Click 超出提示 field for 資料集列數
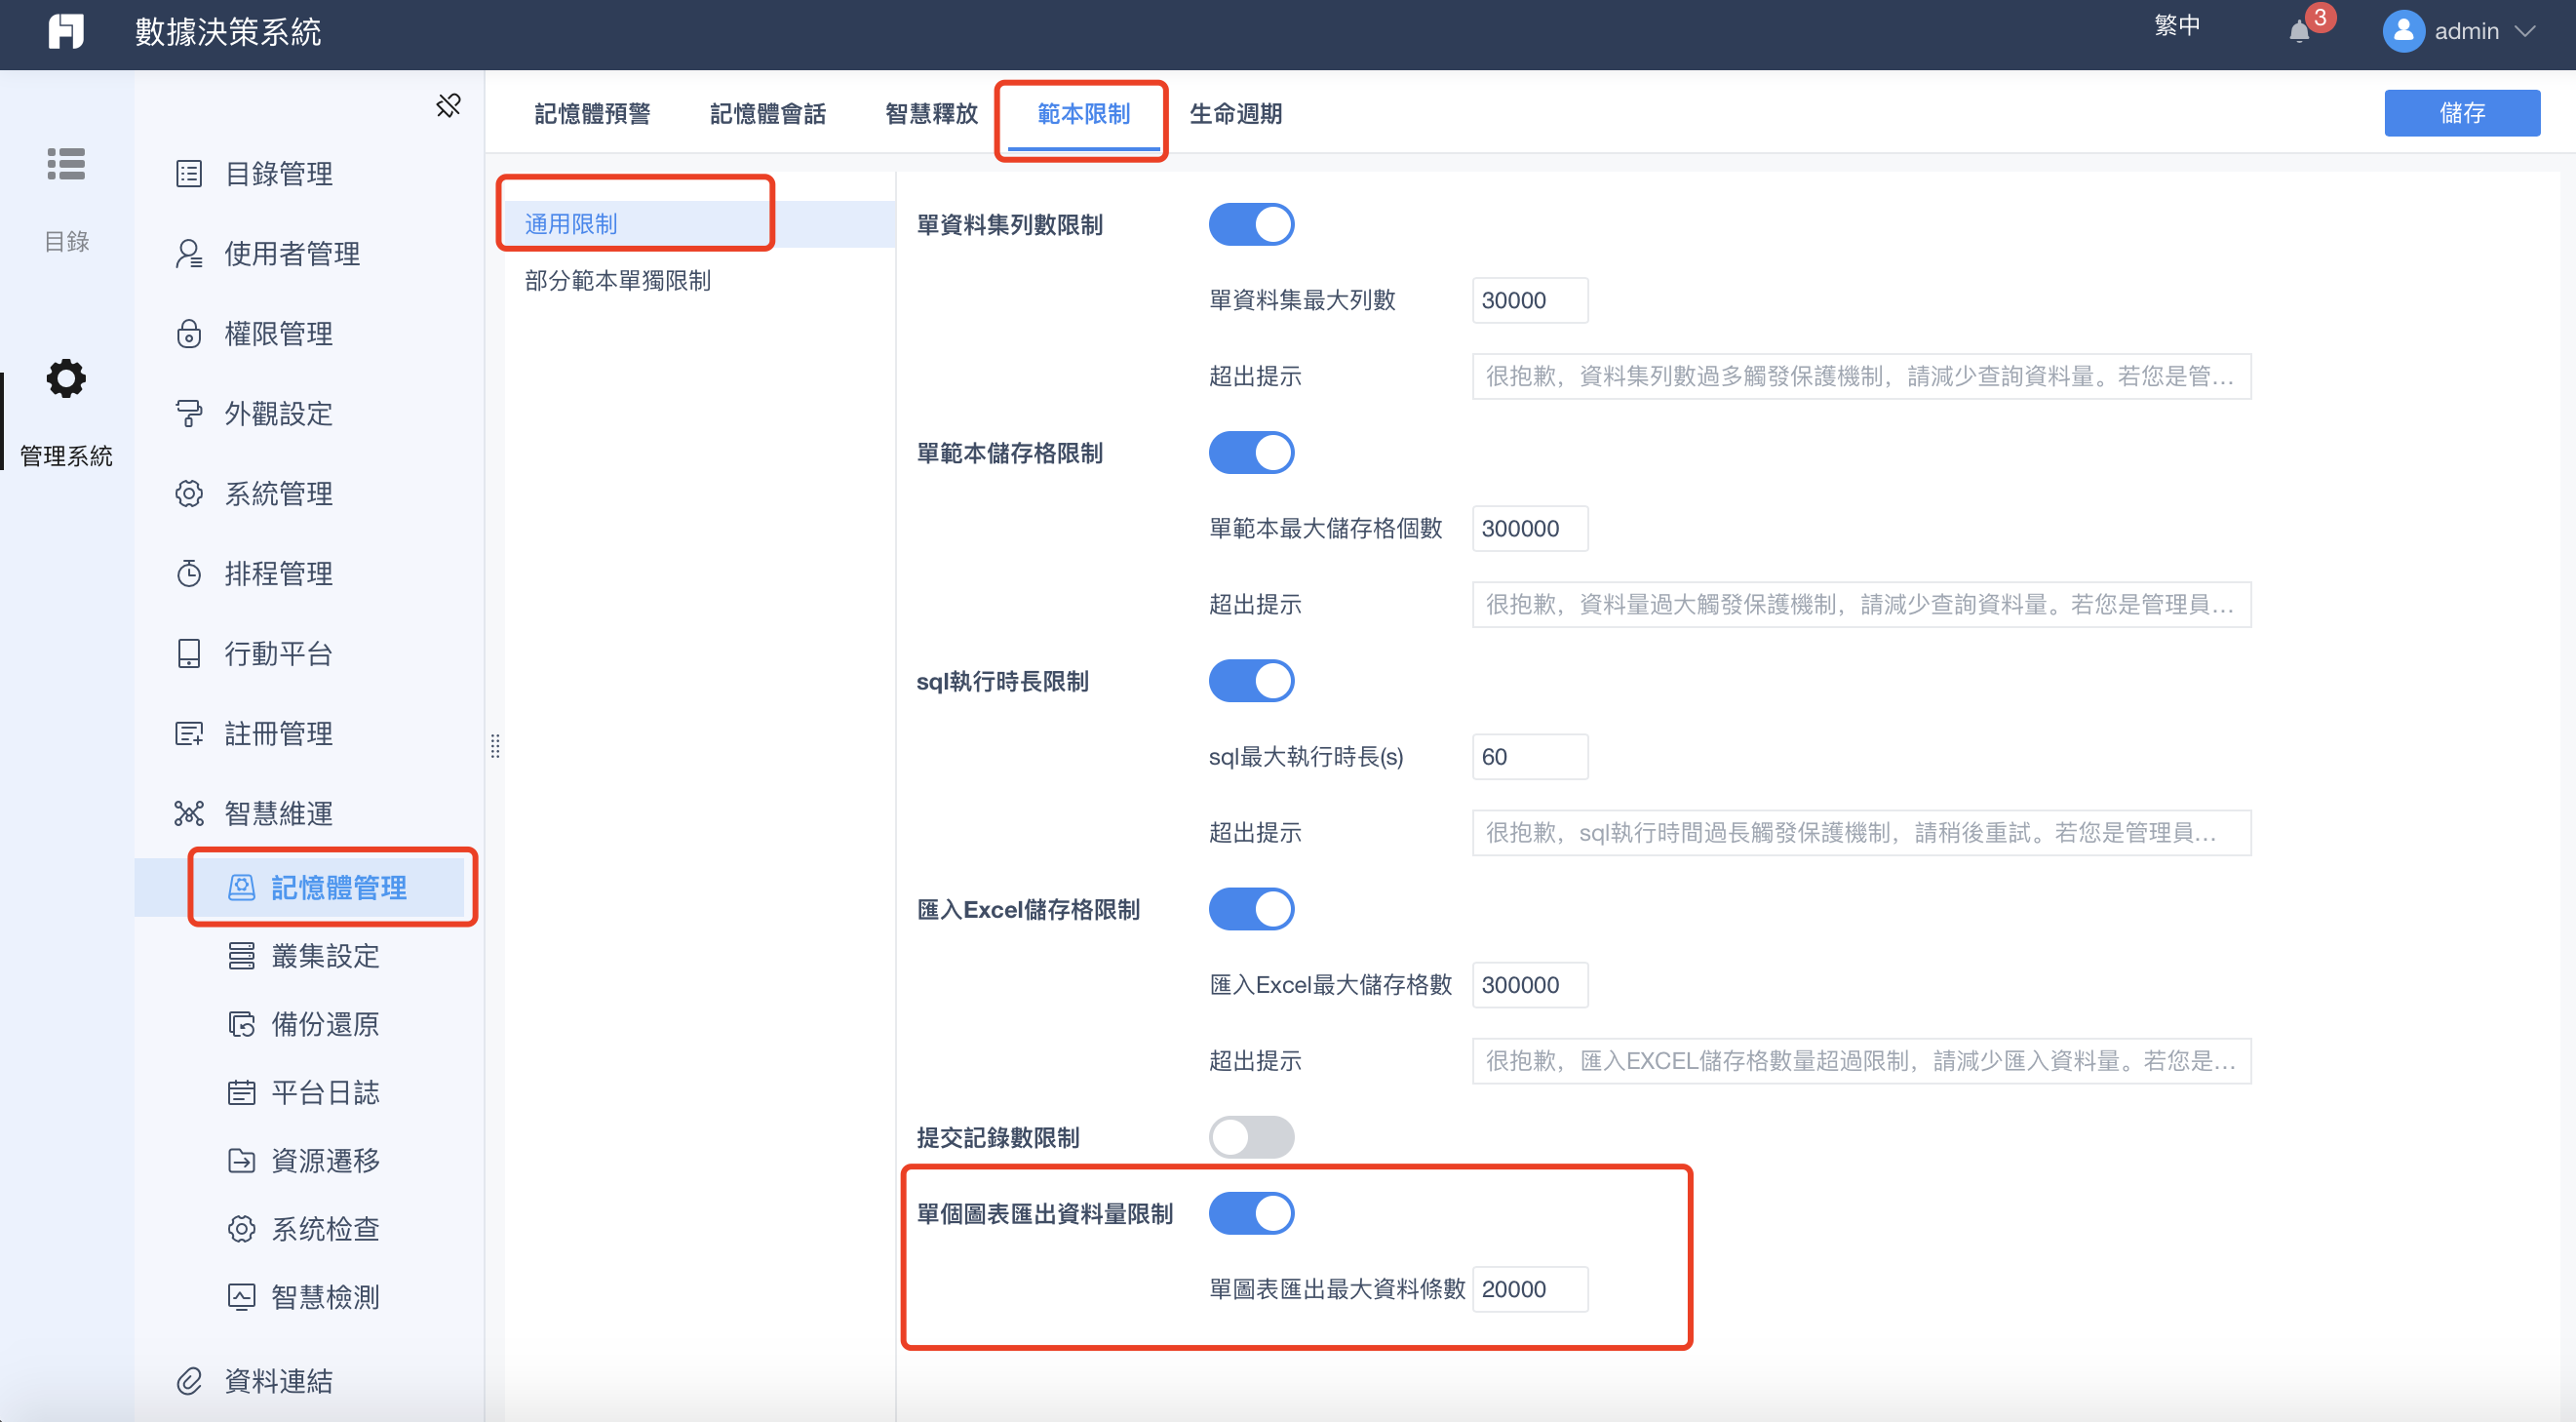The width and height of the screenshot is (2576, 1422). 1861,376
